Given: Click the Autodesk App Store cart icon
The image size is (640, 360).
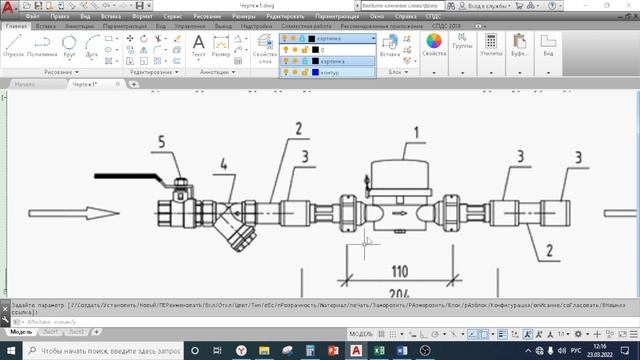Looking at the screenshot, I should 519,6.
